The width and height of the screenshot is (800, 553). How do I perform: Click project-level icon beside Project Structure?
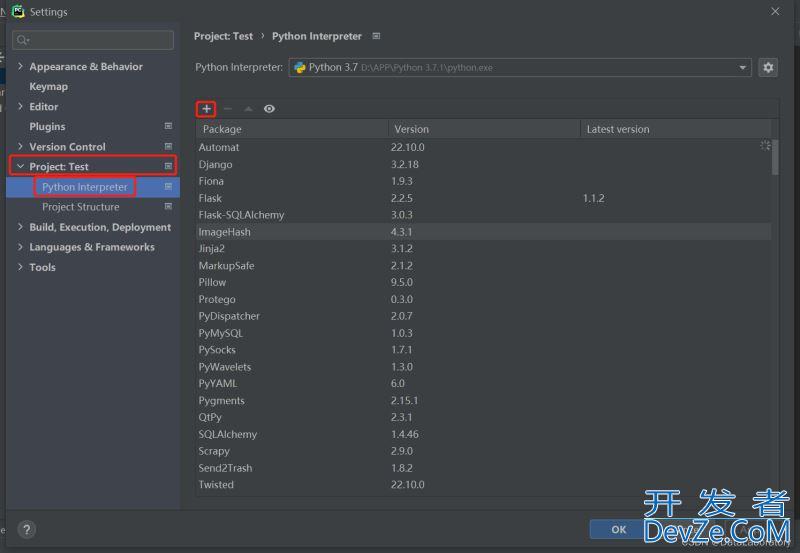click(x=168, y=207)
